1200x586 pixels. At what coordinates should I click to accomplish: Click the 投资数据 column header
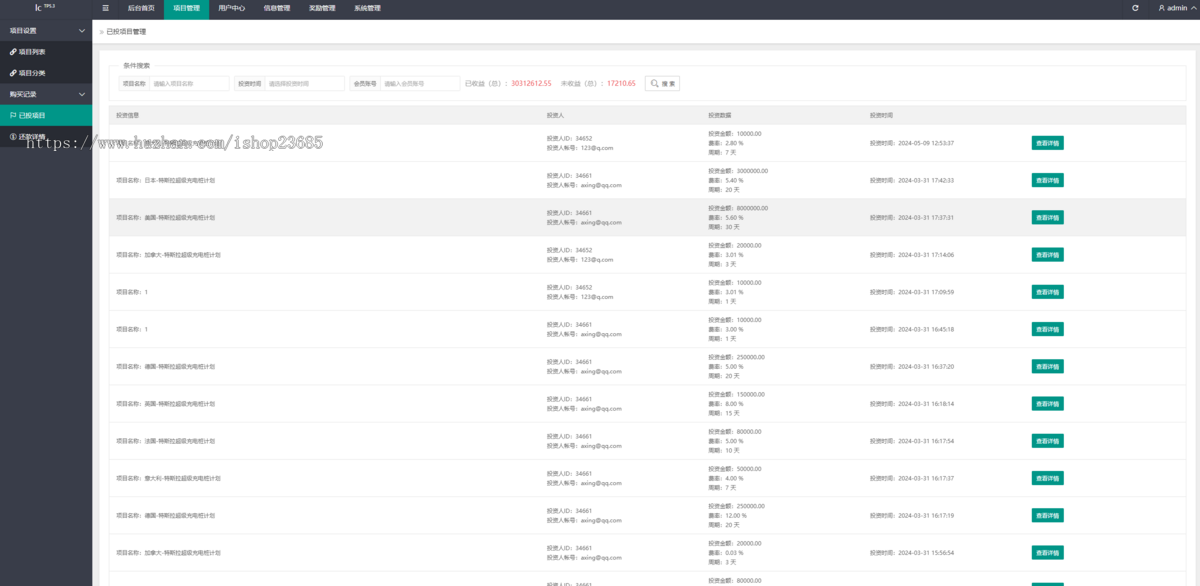[720, 115]
